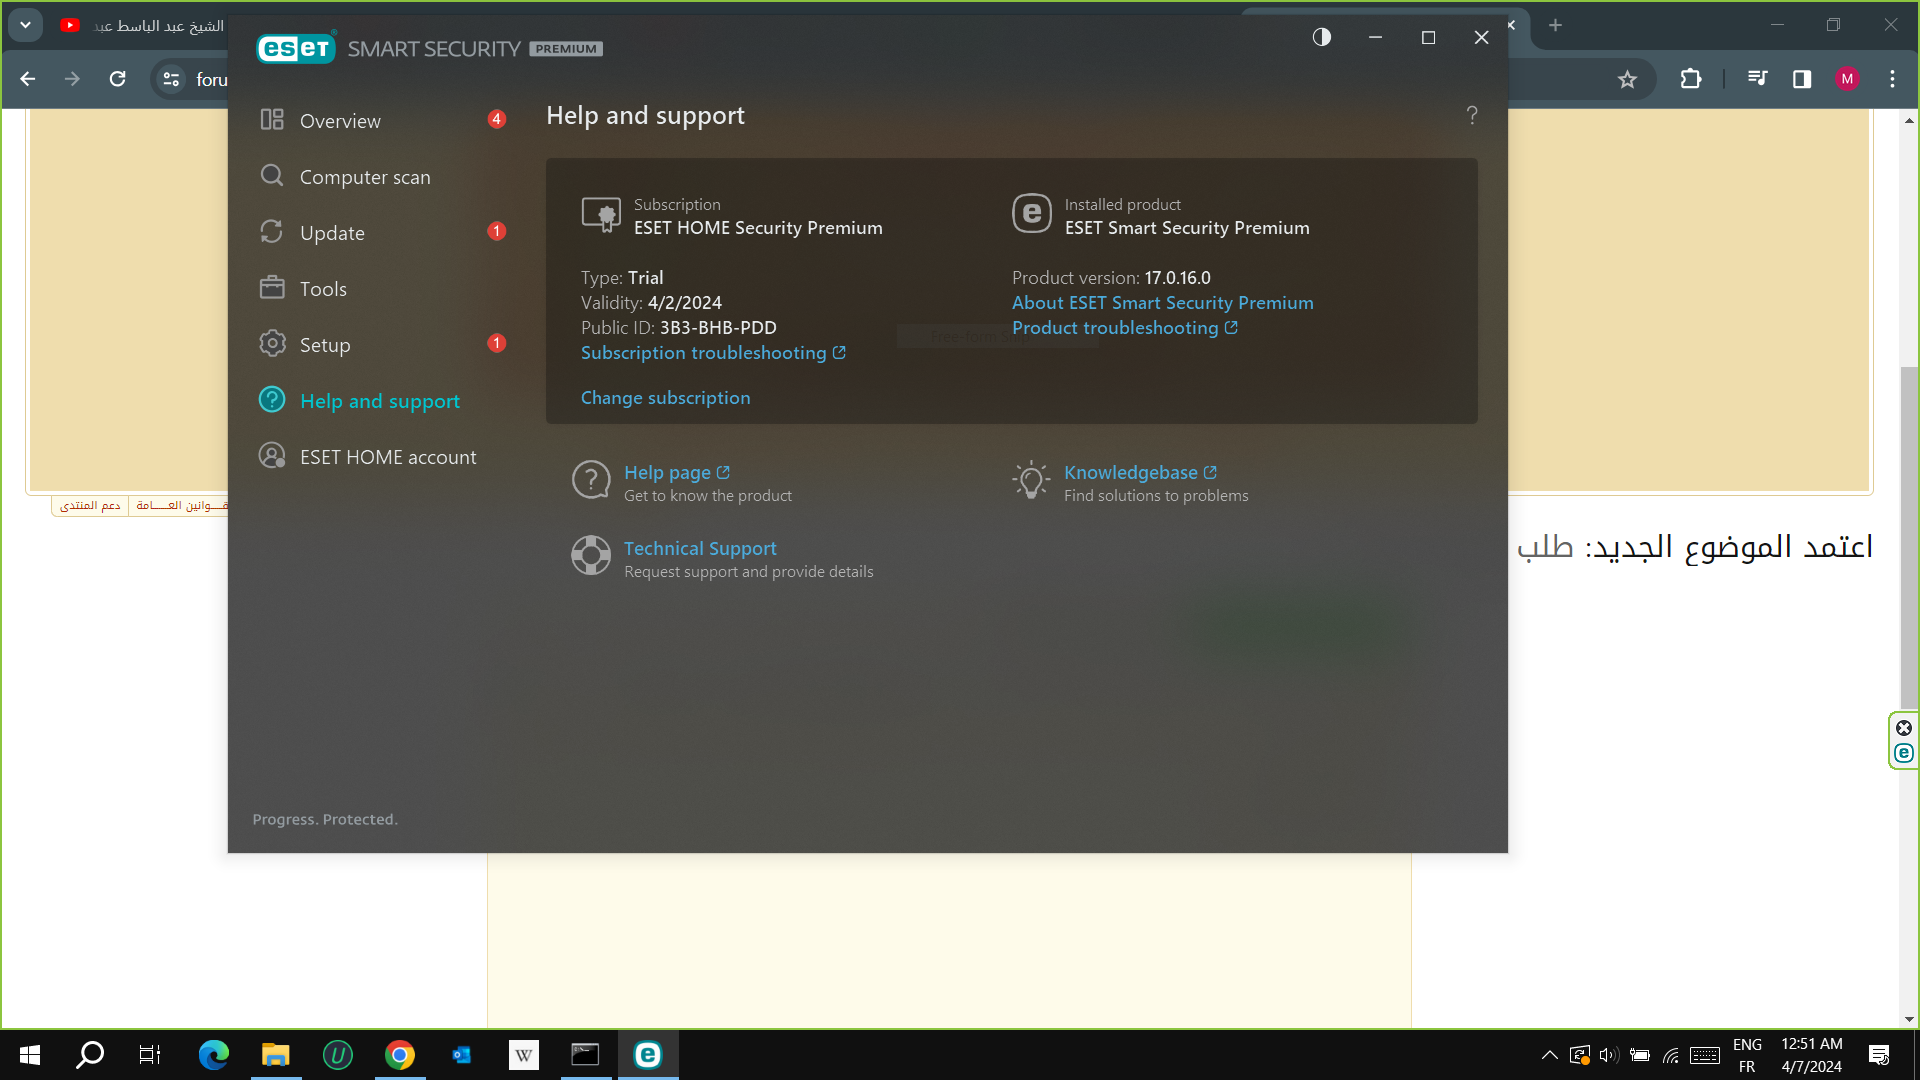Open Setup section in ESET sidebar
The image size is (1920, 1080).
coord(325,344)
